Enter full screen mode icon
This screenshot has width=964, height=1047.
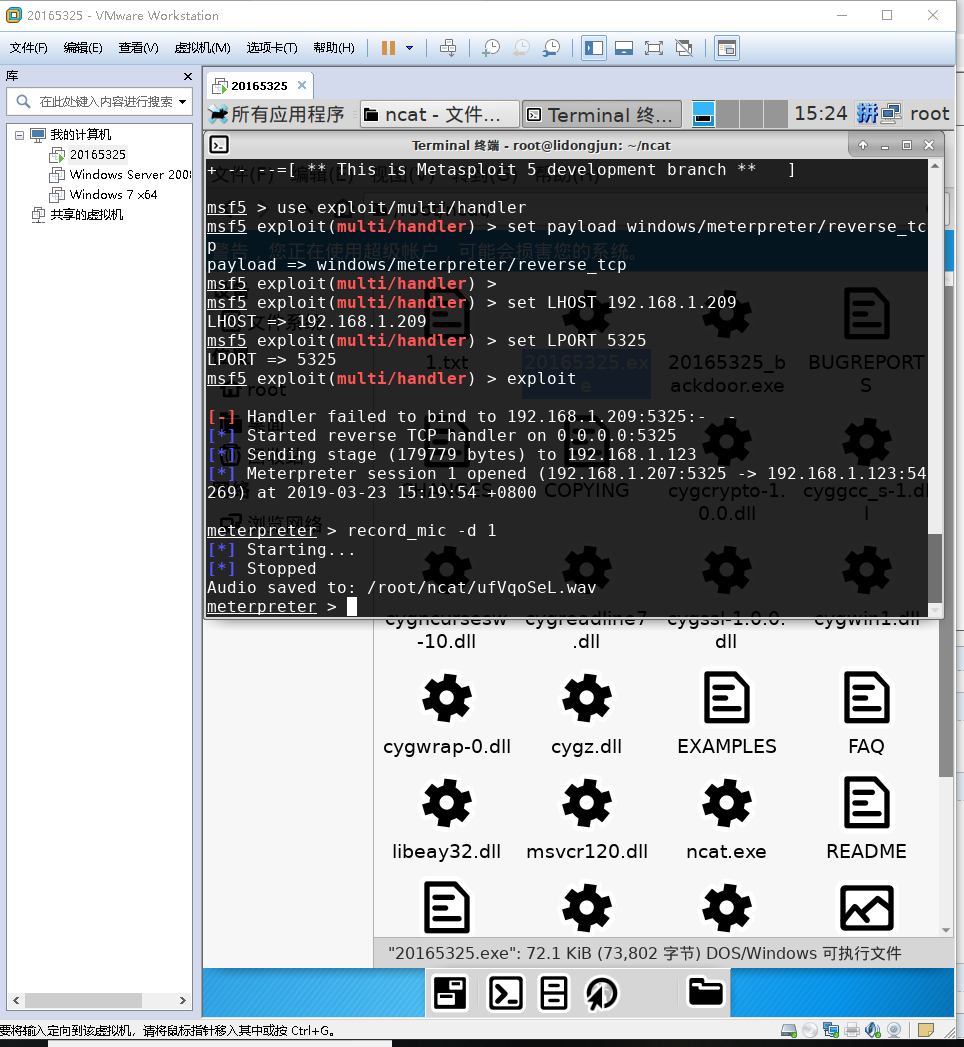click(x=654, y=48)
